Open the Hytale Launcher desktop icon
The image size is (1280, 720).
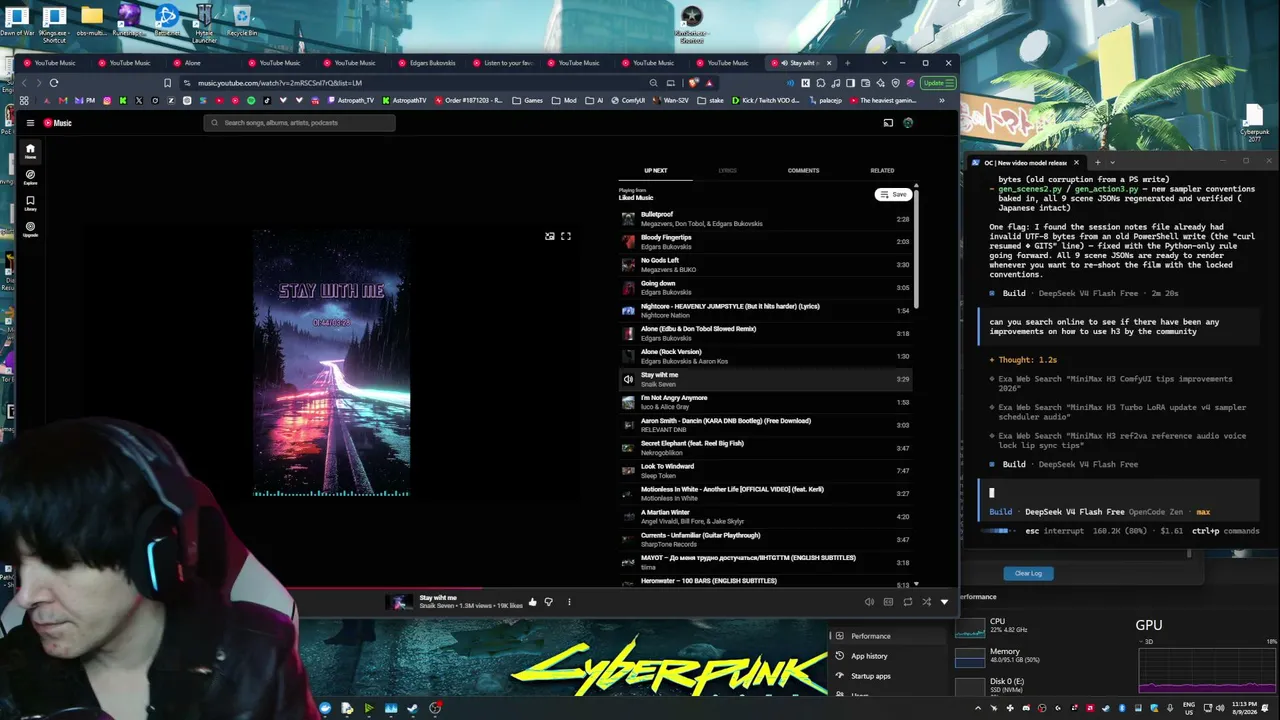(204, 23)
